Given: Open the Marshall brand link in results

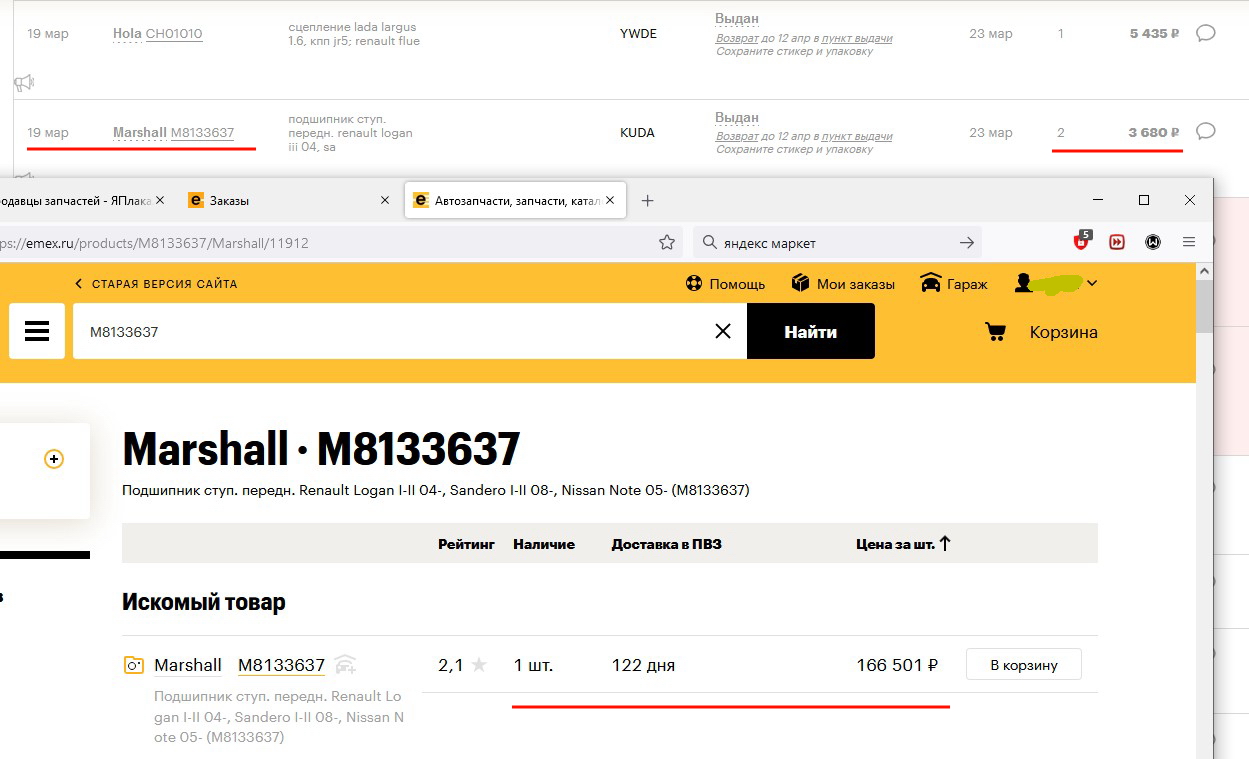Looking at the screenshot, I should 188,665.
